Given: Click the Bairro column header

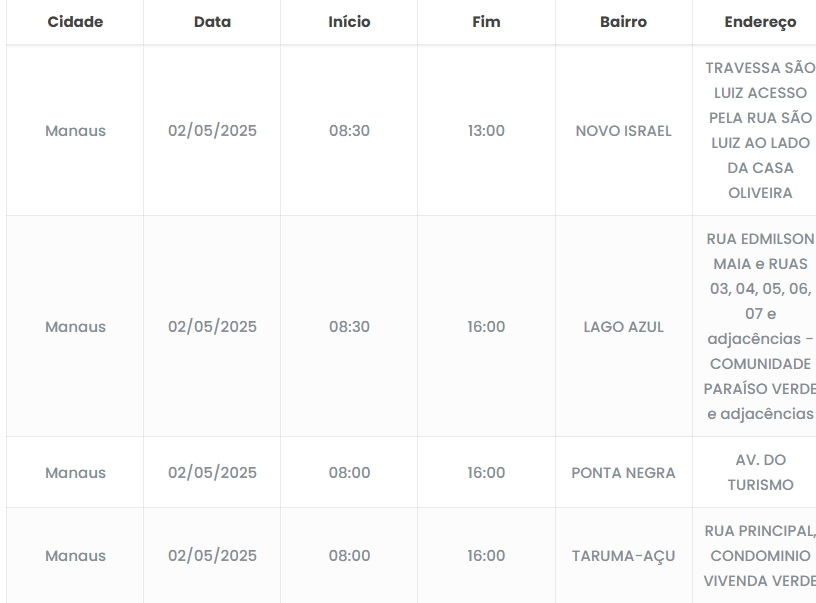Looking at the screenshot, I should coord(623,22).
